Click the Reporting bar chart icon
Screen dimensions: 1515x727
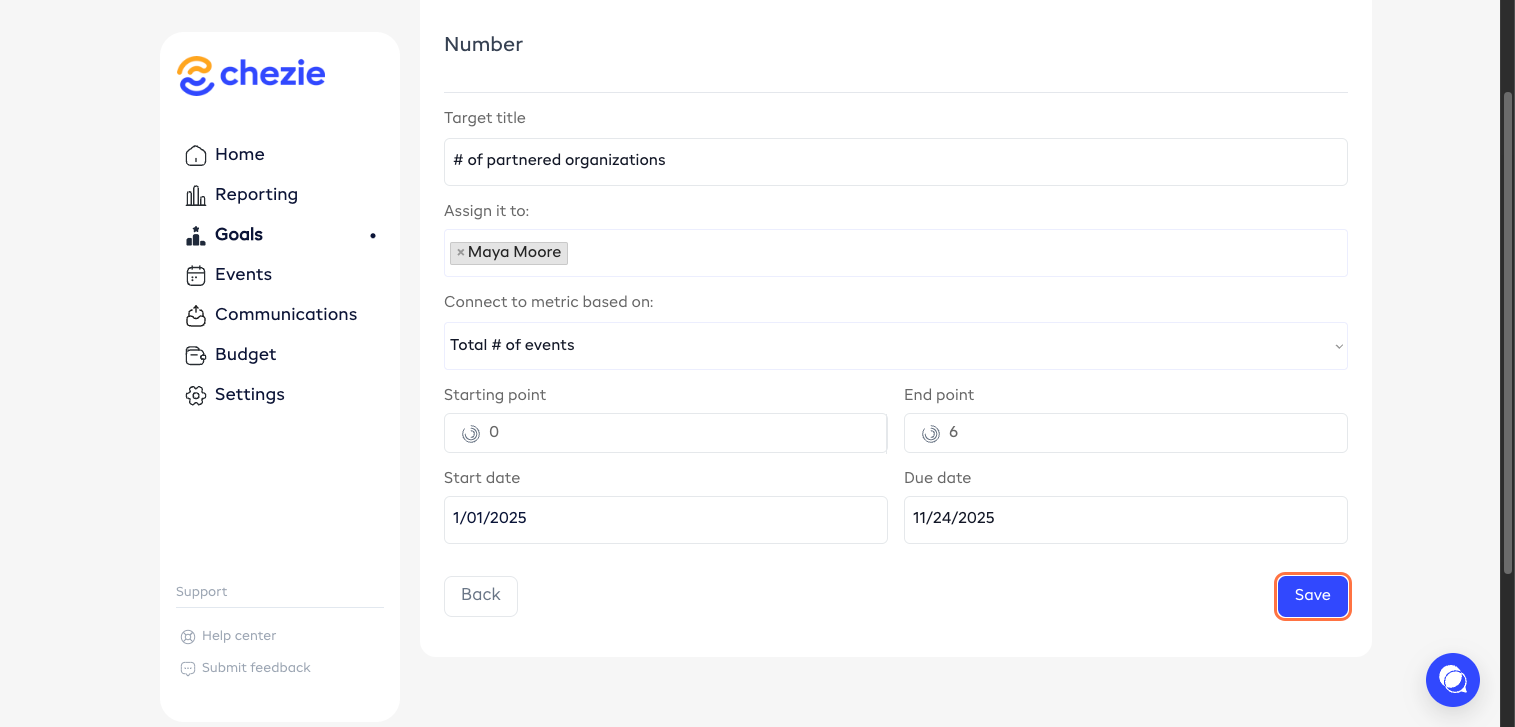(196, 195)
